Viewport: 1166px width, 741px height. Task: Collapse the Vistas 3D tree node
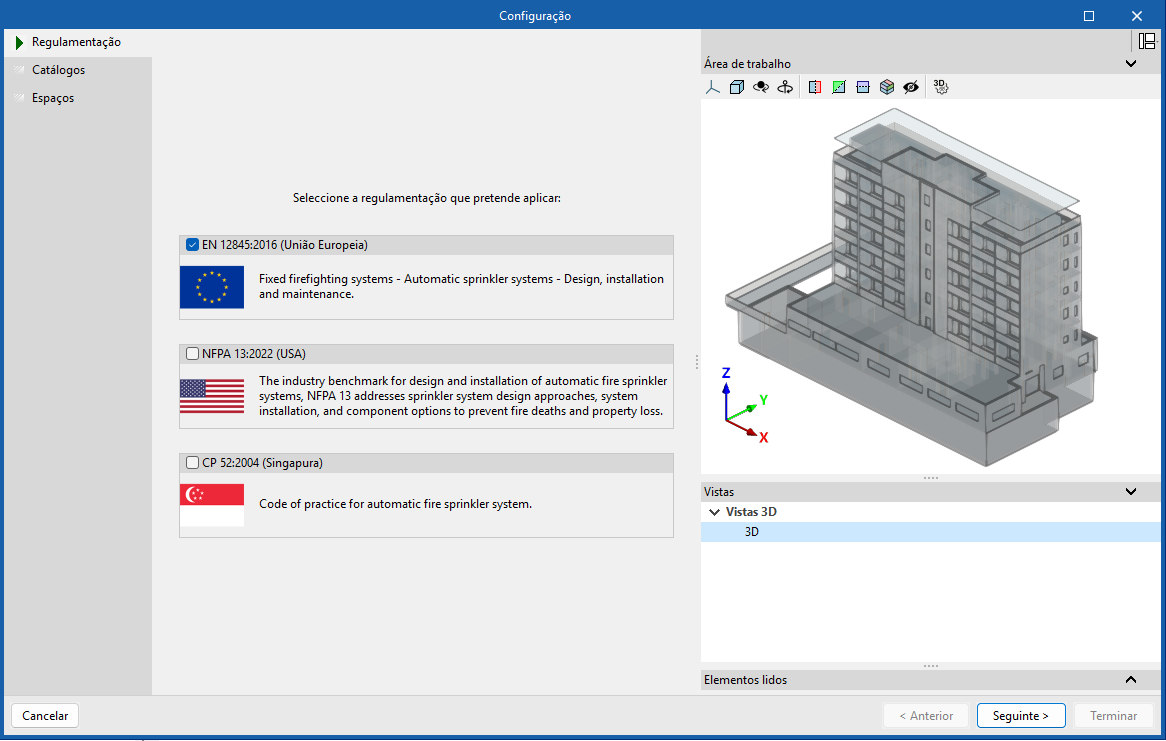click(x=714, y=512)
